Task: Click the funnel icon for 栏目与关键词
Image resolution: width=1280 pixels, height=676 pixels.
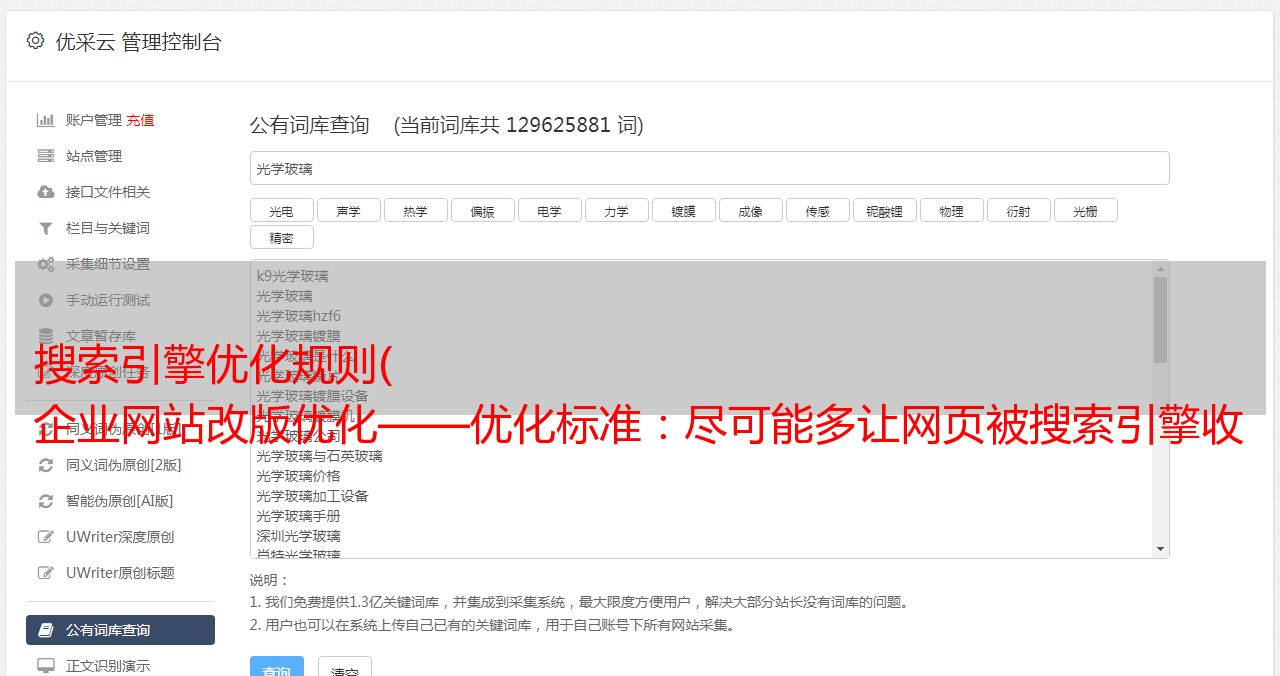Action: (45, 228)
